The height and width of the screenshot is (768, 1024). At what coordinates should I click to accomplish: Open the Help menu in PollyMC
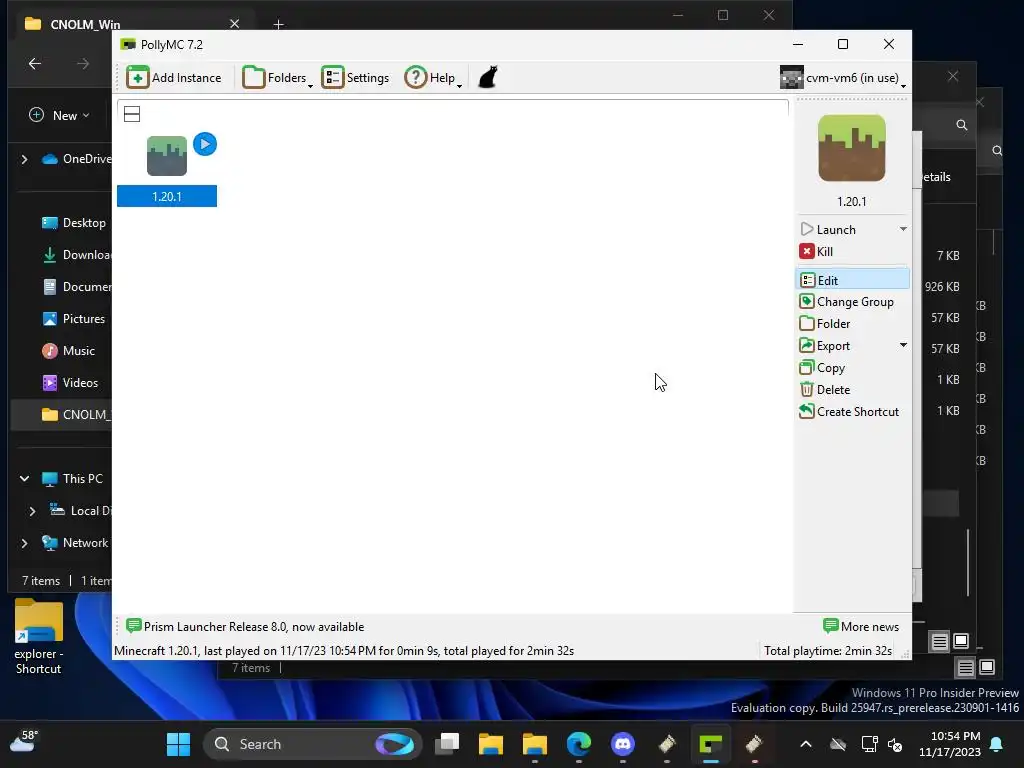433,78
